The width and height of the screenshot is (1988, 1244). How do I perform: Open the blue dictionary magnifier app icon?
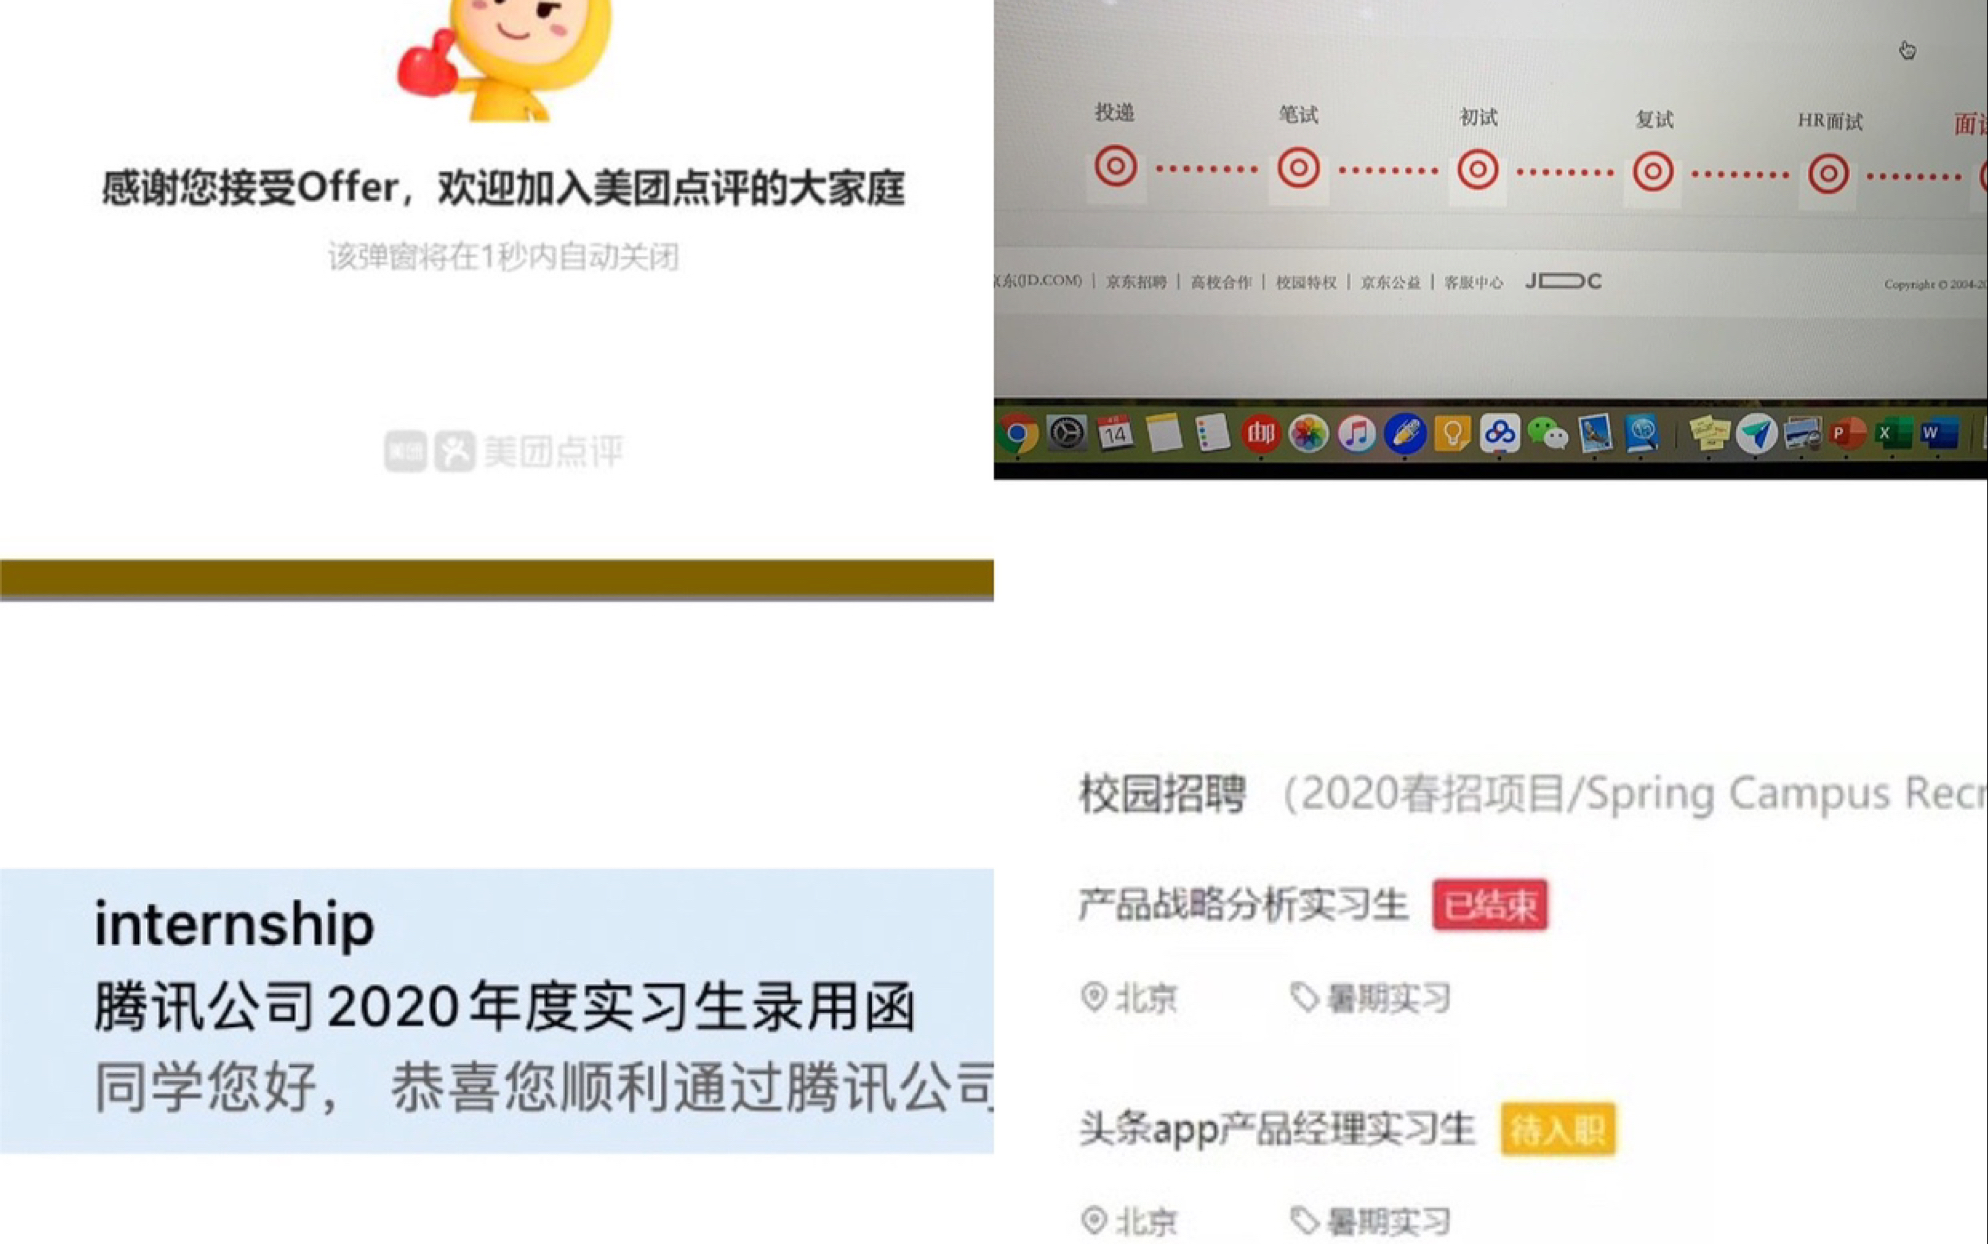[x=1642, y=433]
